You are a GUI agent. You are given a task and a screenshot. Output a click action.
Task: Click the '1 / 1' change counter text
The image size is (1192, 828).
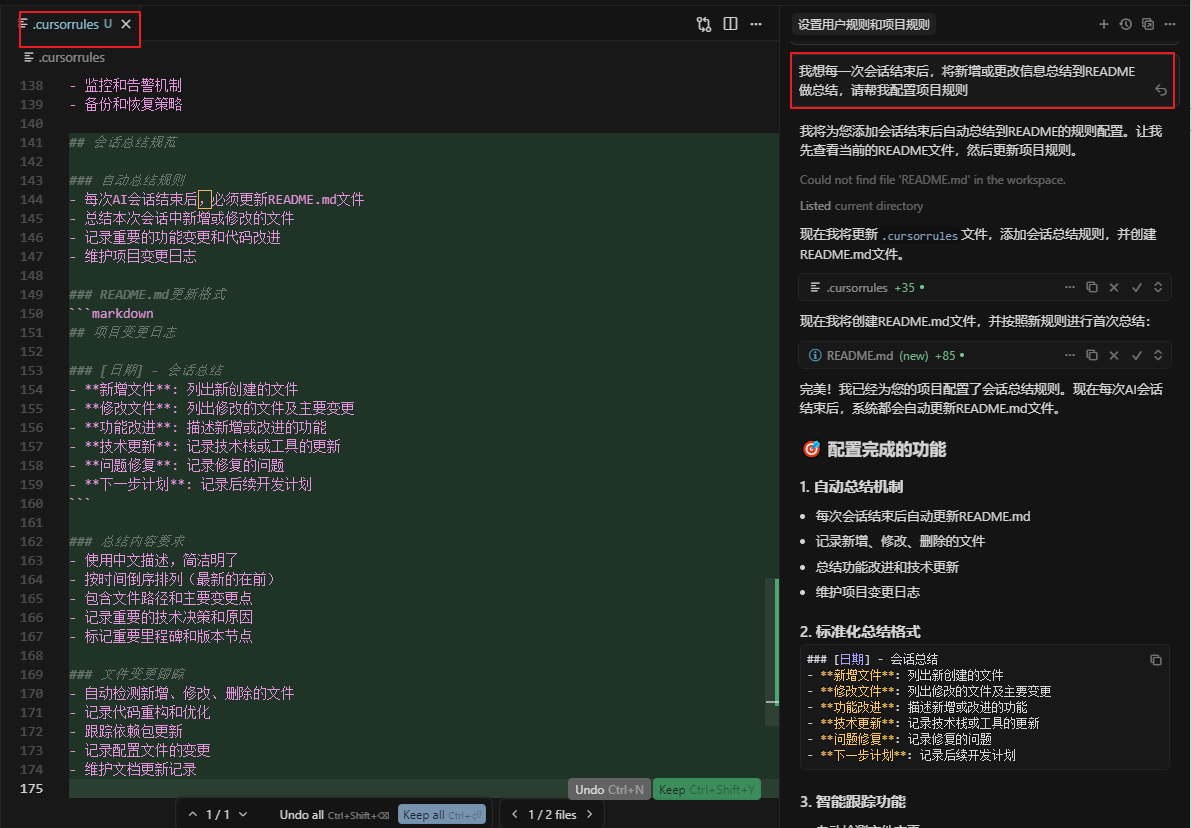click(x=218, y=814)
